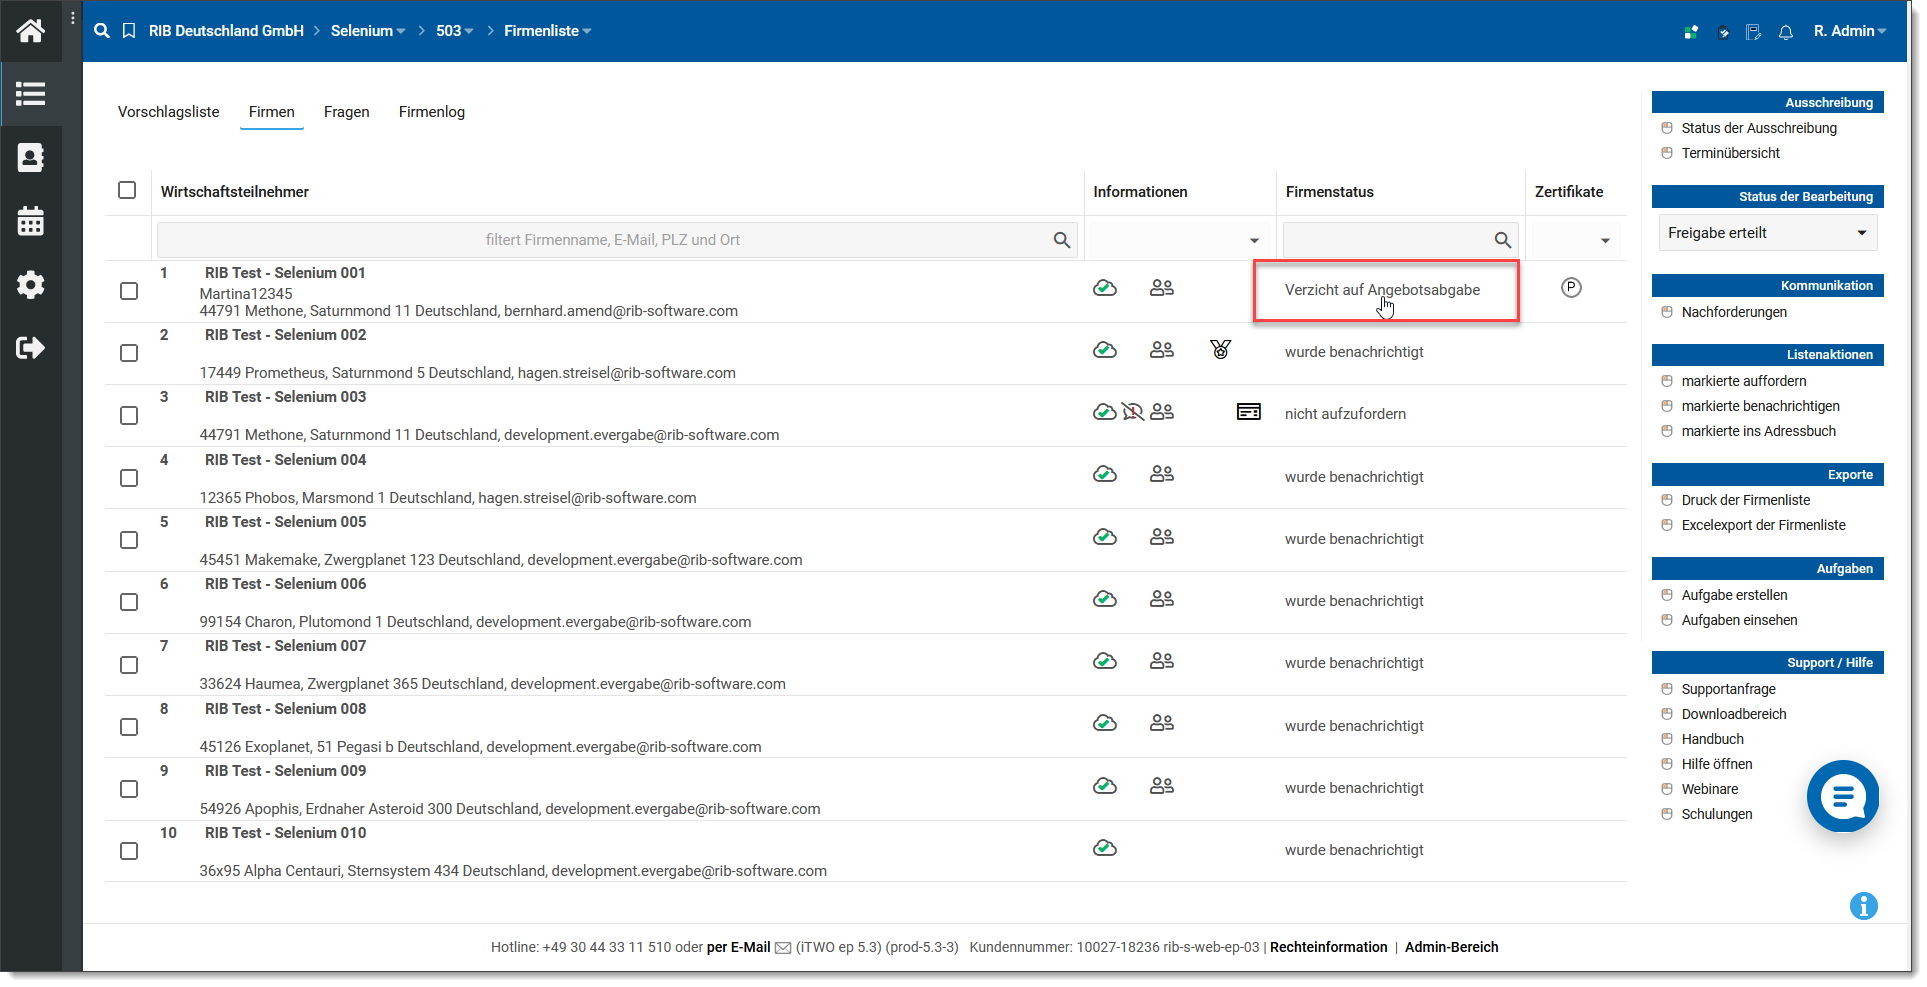Open the settings gear in the sidebar
The height and width of the screenshot is (987, 1927).
point(31,285)
